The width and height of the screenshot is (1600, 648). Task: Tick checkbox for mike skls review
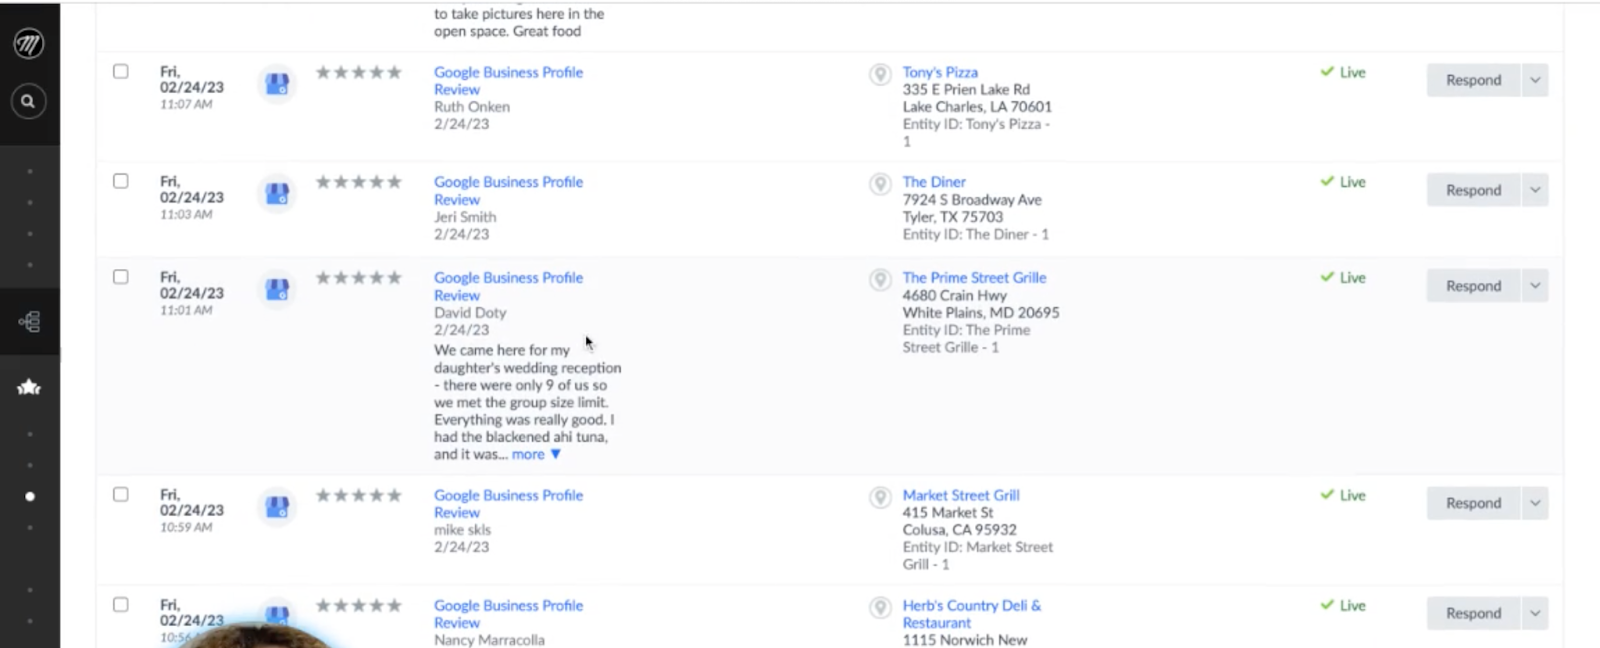121,494
